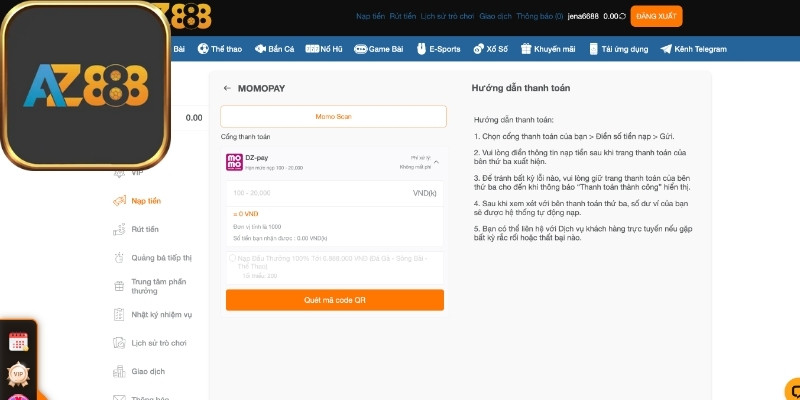Click the hand-money icon beside sidebar Rút tiền
The height and width of the screenshot is (400, 800).
pos(119,230)
